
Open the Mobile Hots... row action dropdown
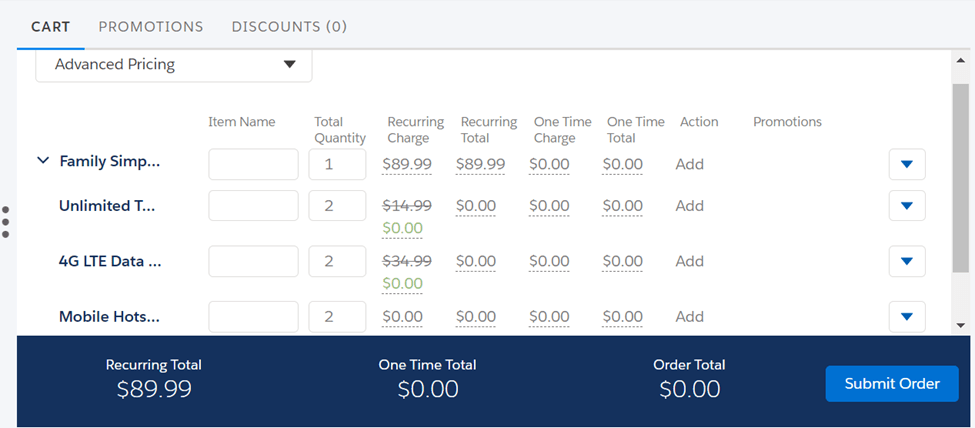(x=906, y=317)
